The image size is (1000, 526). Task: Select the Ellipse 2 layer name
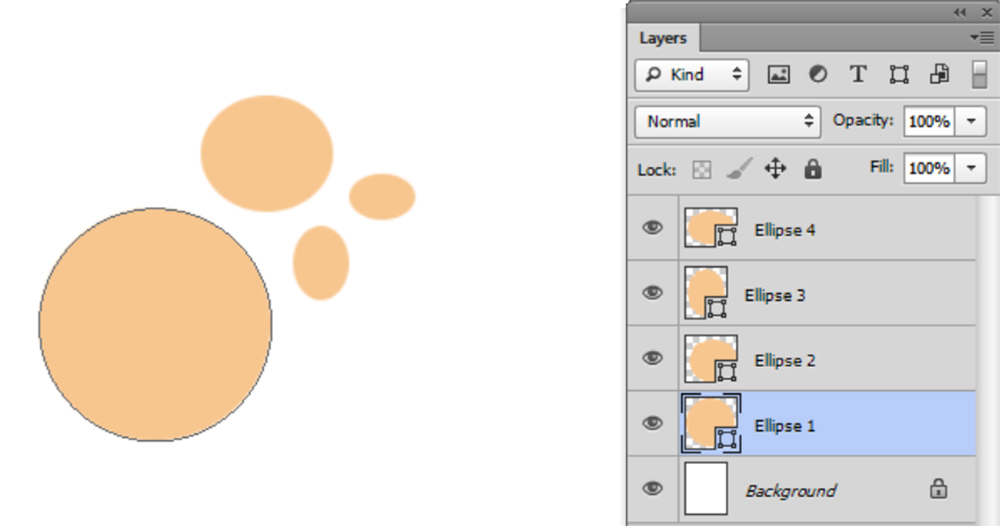[x=784, y=361]
